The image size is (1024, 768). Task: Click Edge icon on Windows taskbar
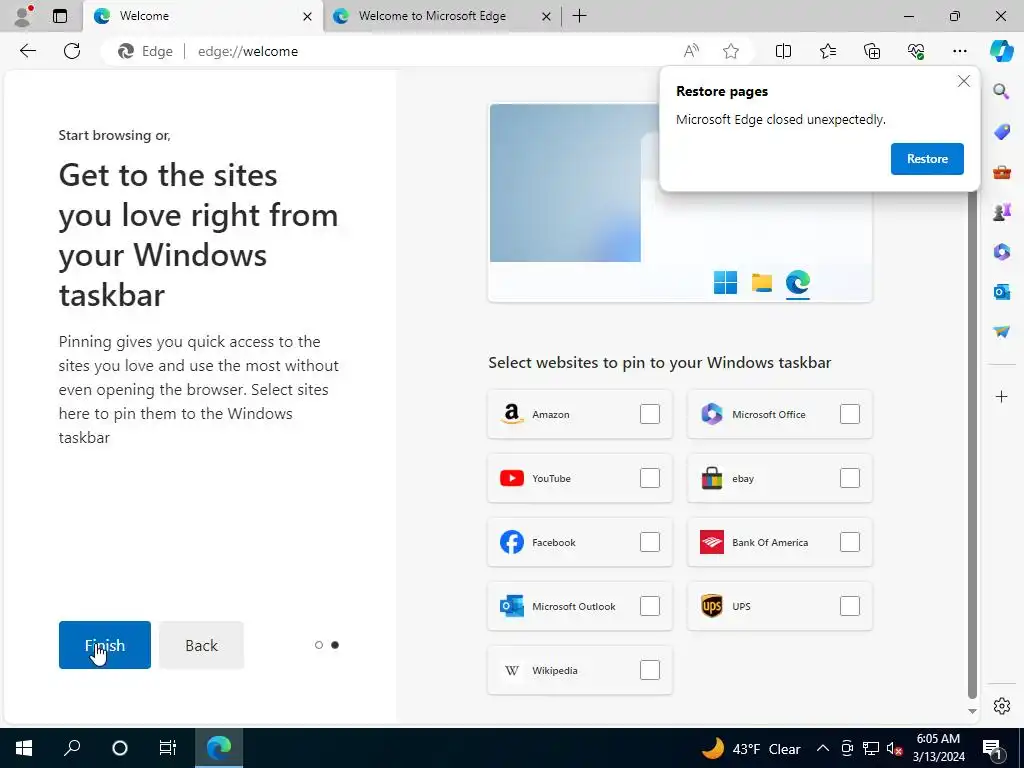tap(219, 748)
